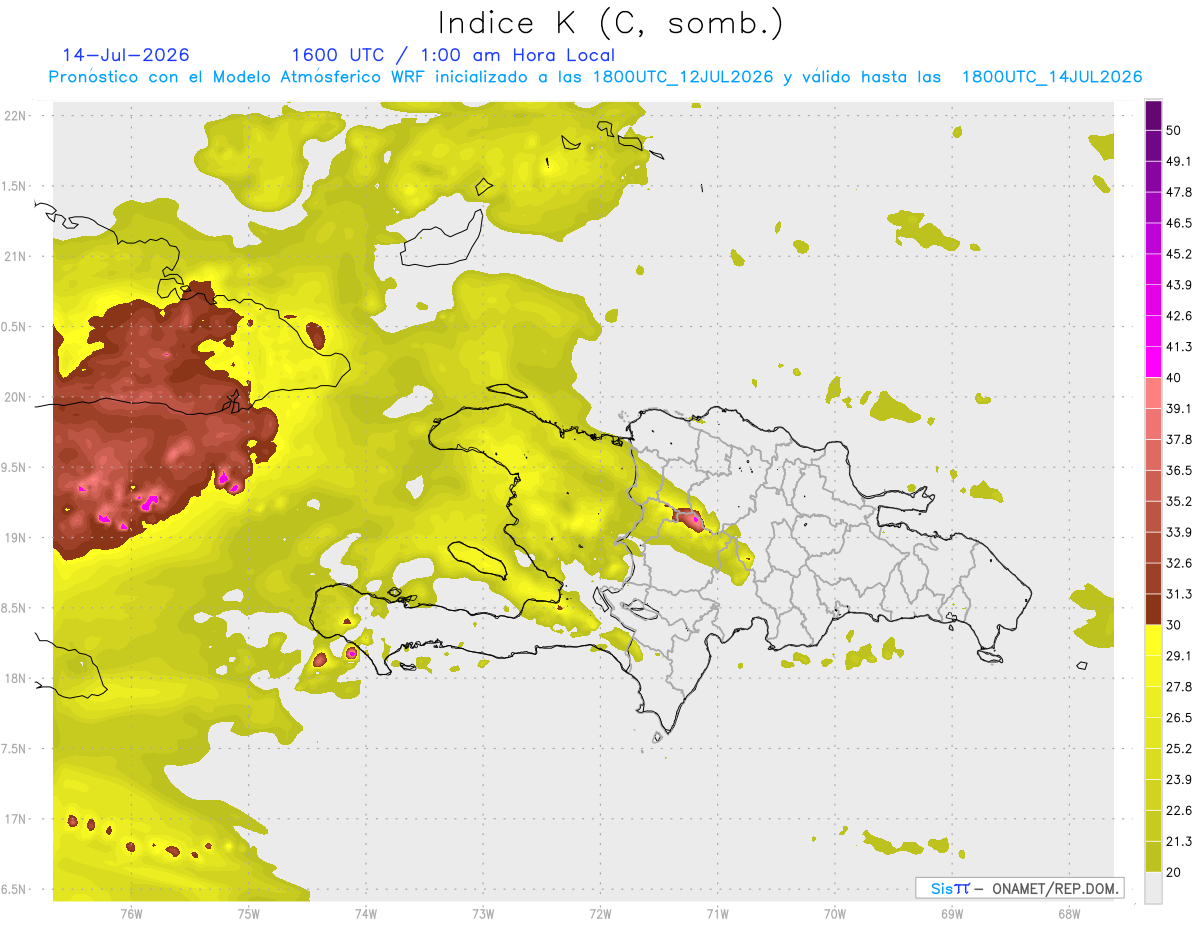Select the date text '14-Jul-2026'
1200x927 pixels.
(126, 55)
